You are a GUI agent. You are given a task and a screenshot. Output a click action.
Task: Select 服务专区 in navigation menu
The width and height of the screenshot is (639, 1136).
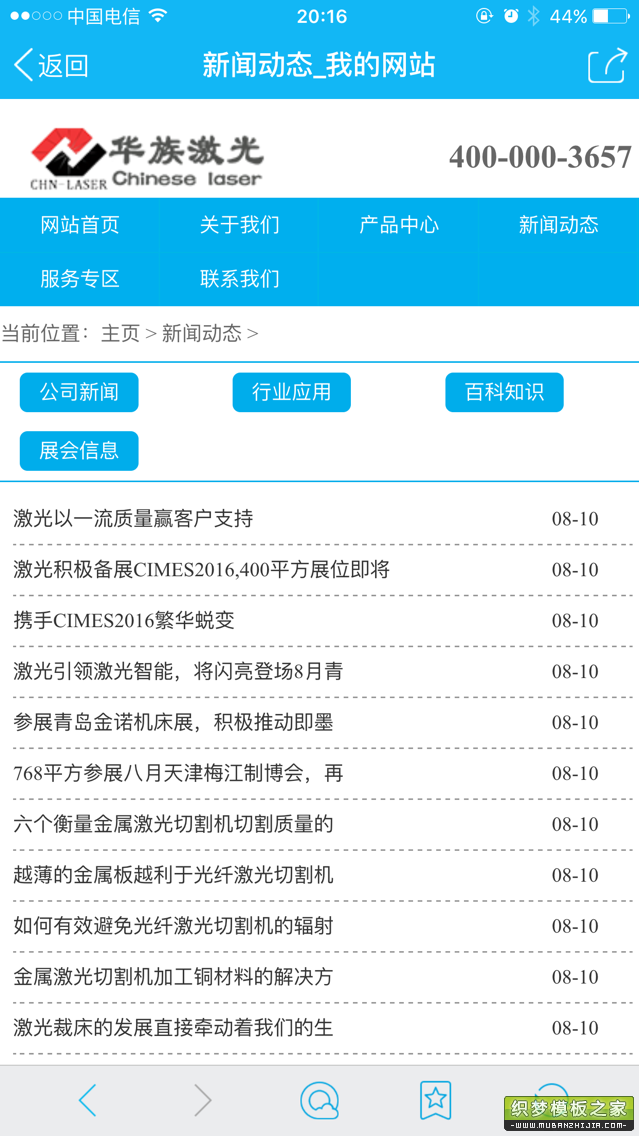click(x=80, y=279)
